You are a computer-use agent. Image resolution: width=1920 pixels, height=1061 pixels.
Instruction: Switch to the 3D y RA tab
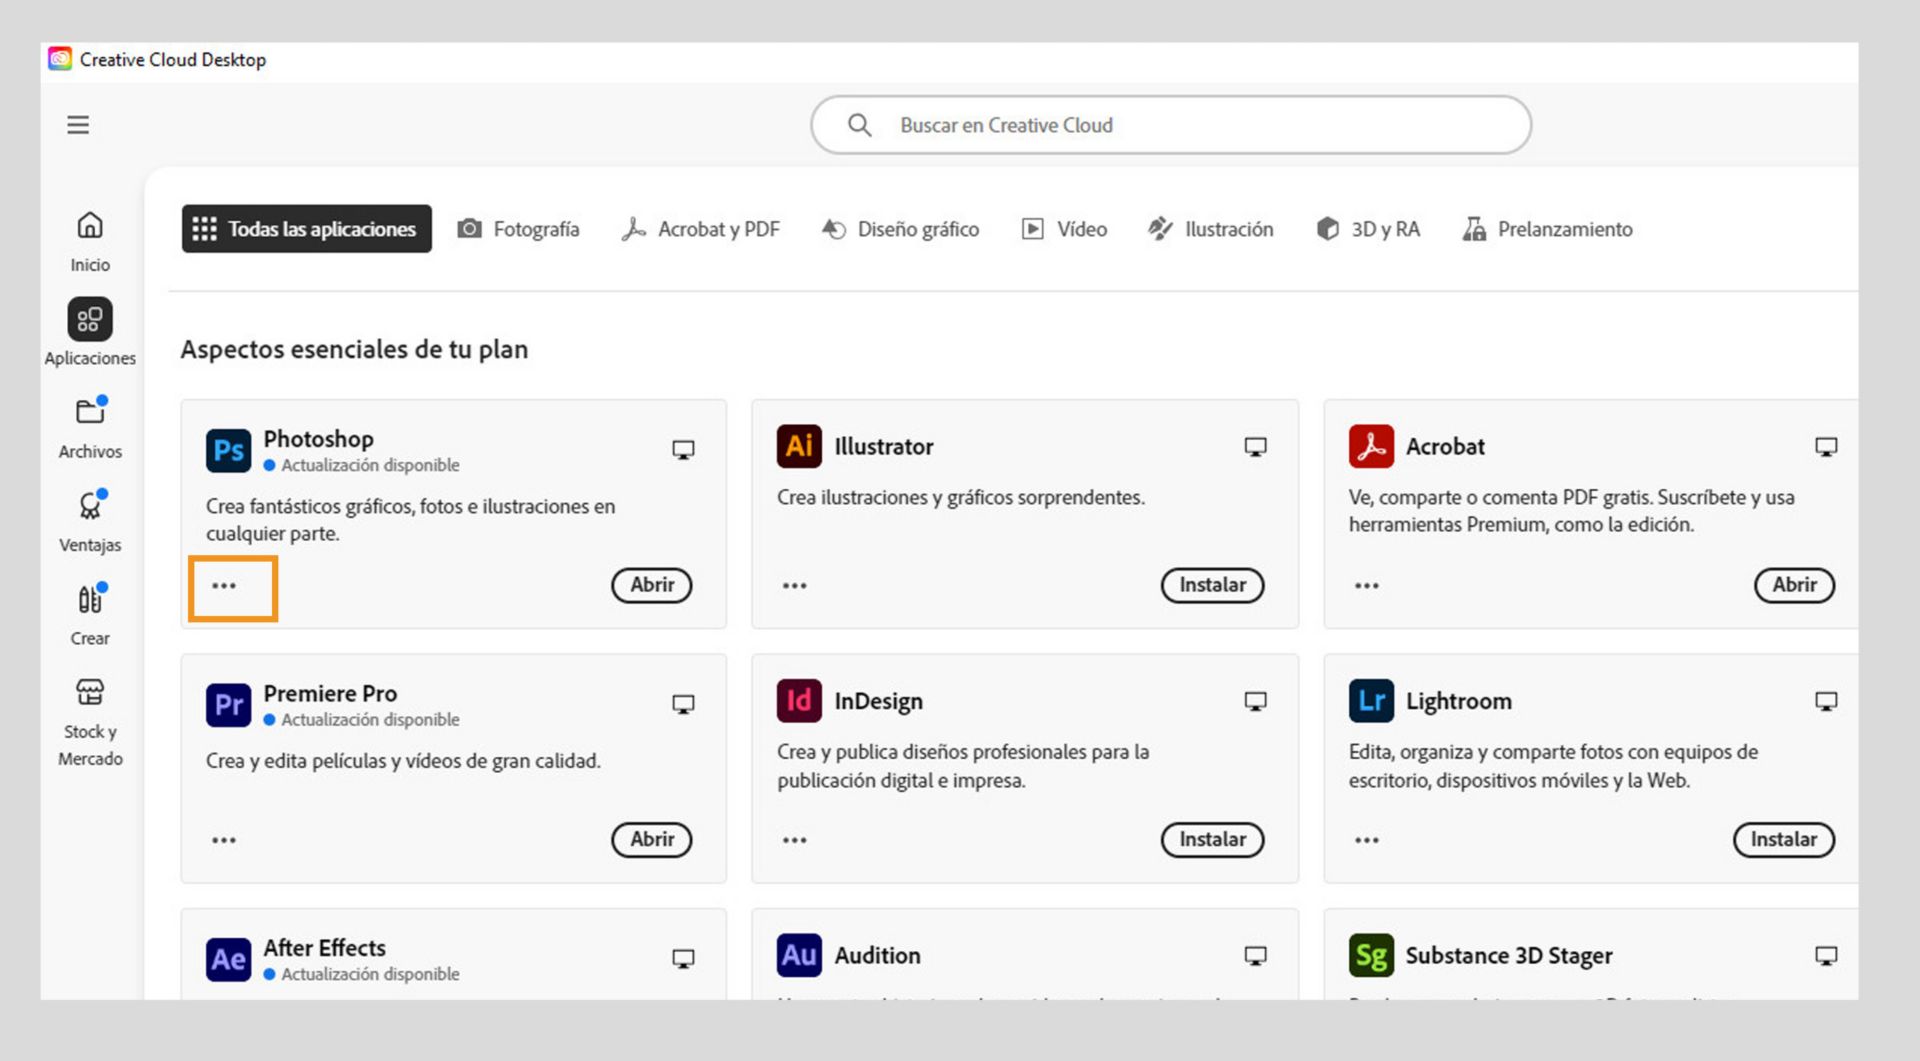(x=1368, y=229)
